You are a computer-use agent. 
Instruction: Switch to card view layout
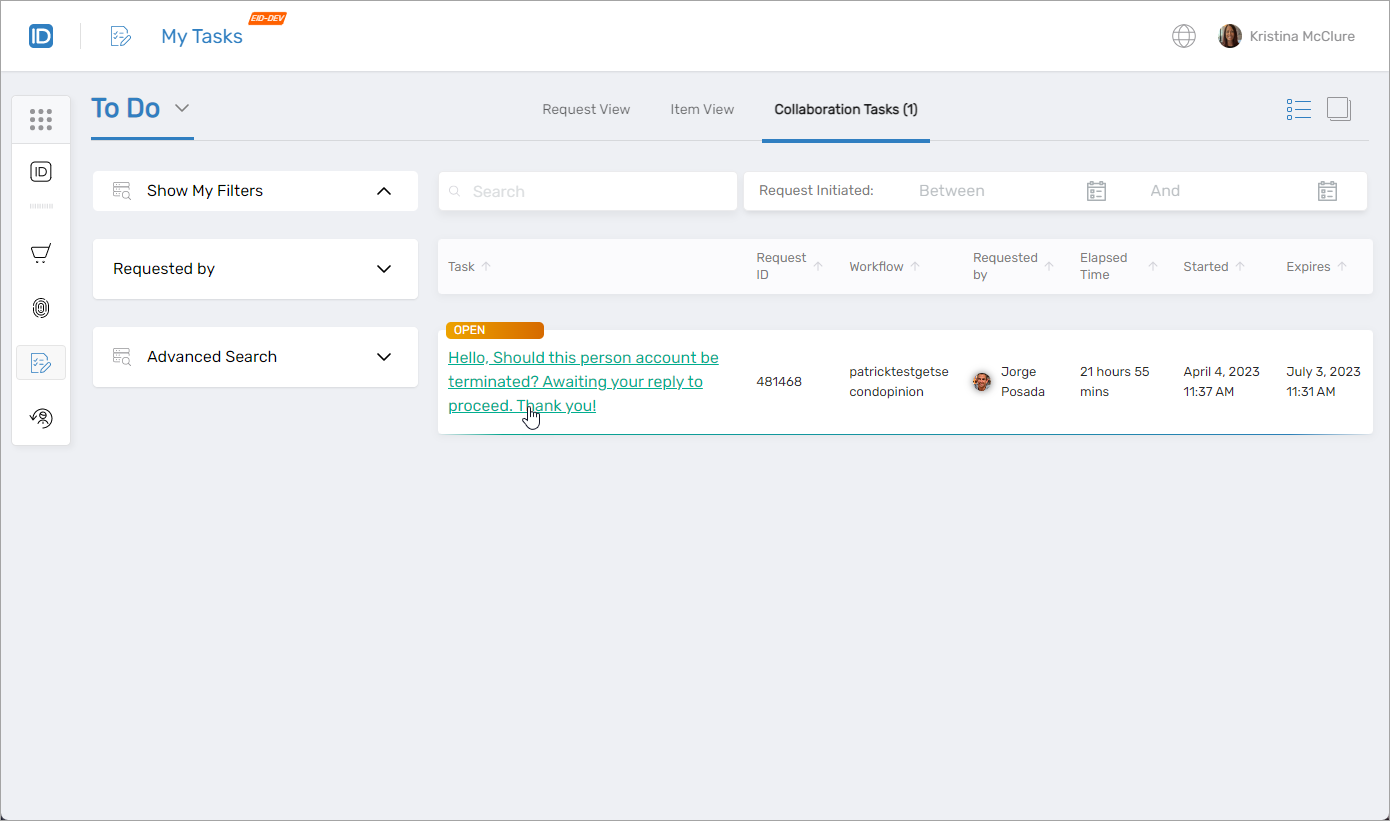tap(1338, 108)
